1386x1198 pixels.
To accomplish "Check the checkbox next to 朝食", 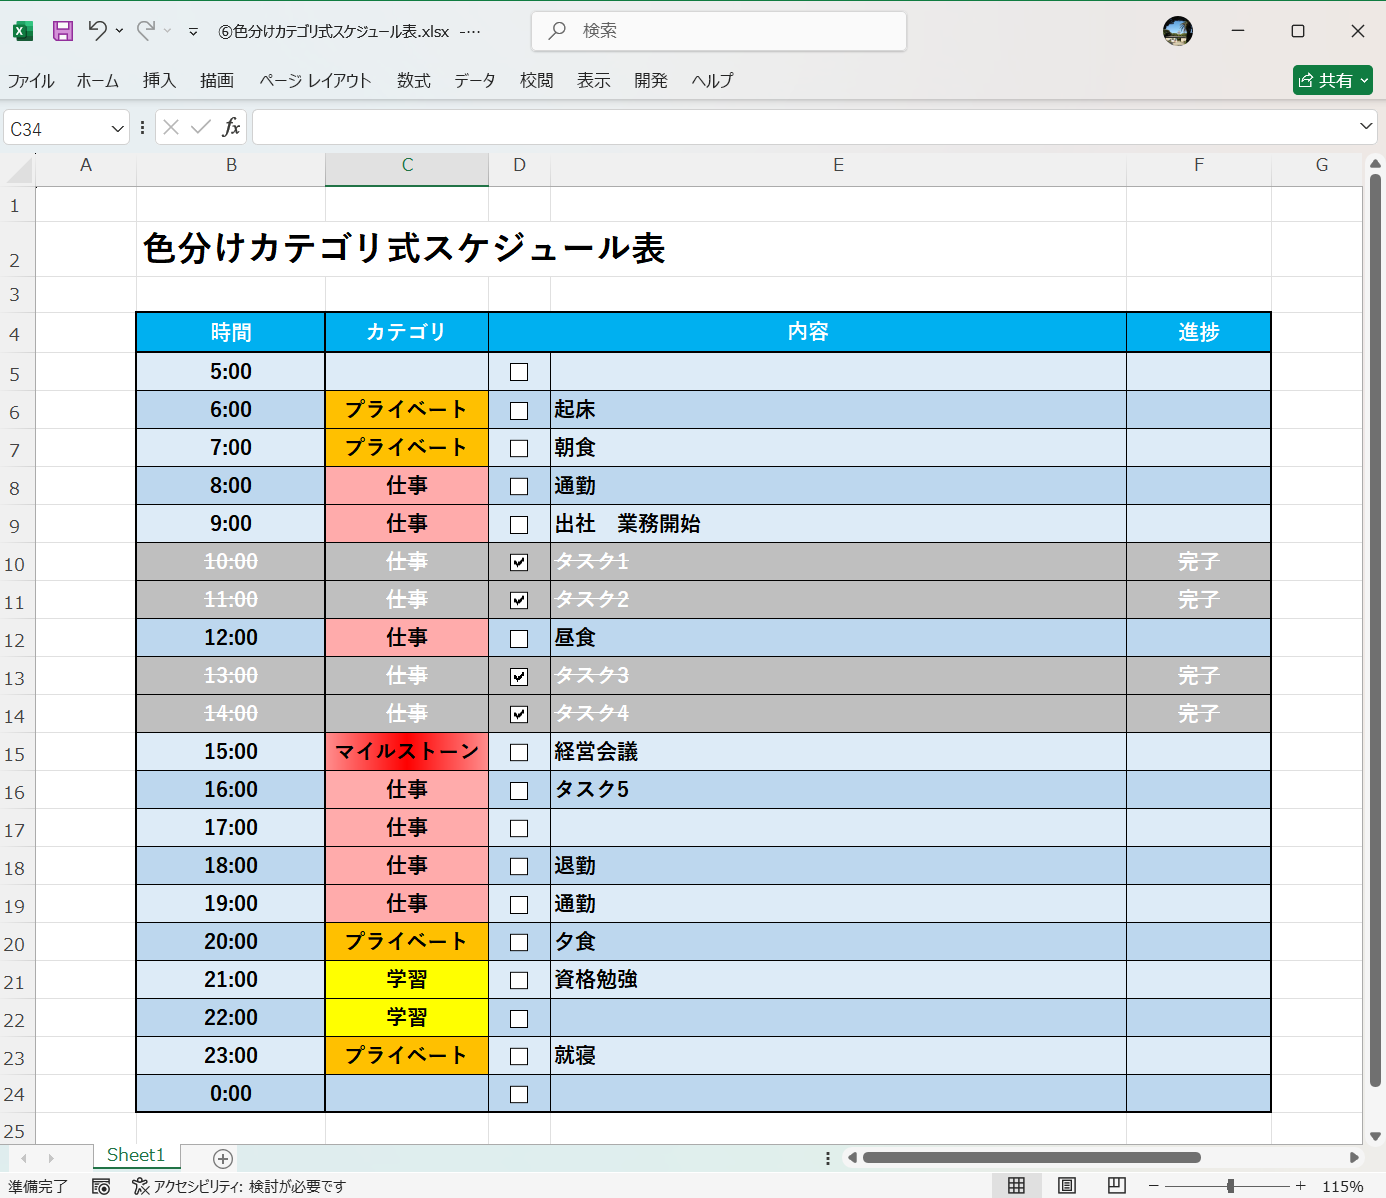I will (x=518, y=447).
